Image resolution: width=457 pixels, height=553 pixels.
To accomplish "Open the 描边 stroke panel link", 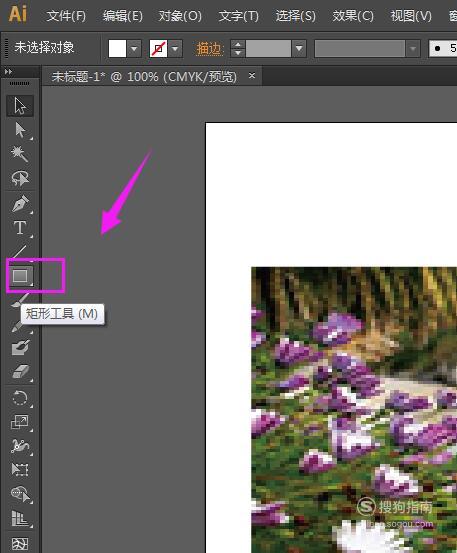I will click(x=210, y=49).
